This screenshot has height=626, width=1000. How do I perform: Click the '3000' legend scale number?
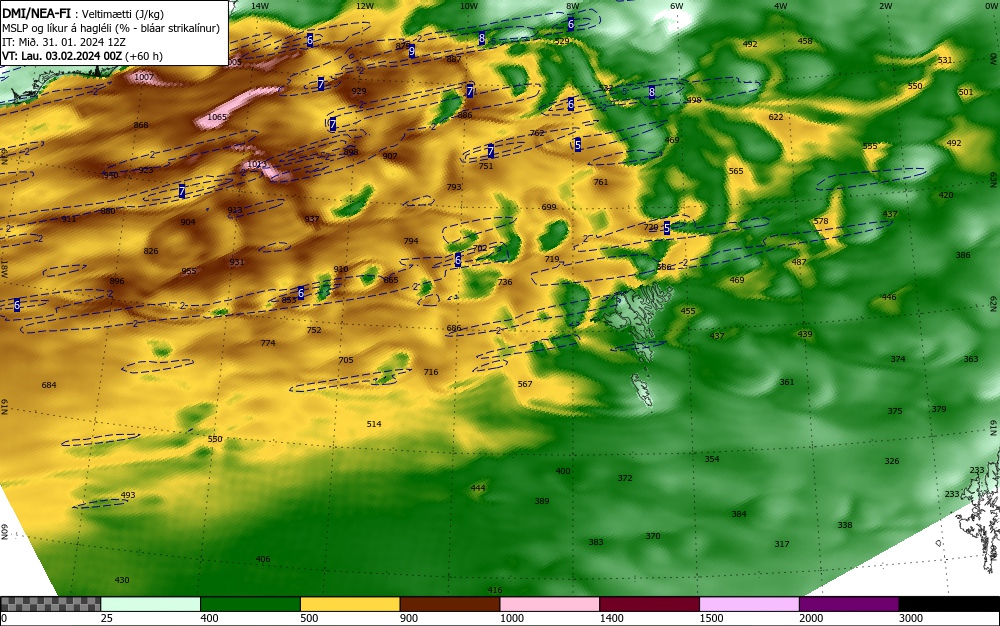911,618
